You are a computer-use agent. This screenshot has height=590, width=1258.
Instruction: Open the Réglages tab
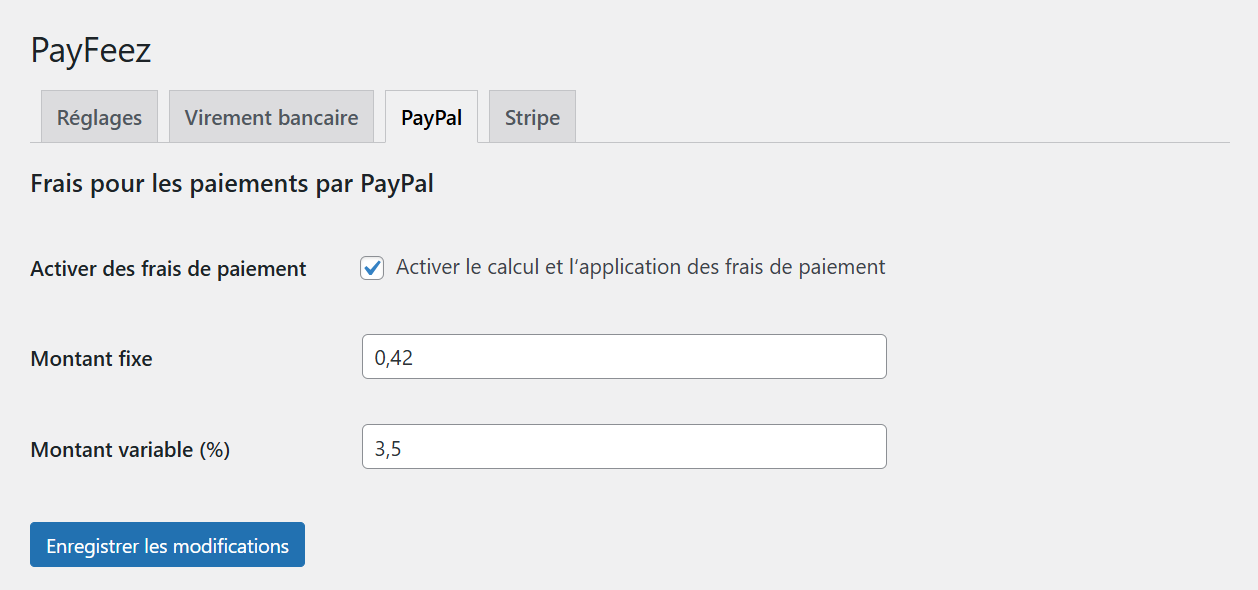99,117
